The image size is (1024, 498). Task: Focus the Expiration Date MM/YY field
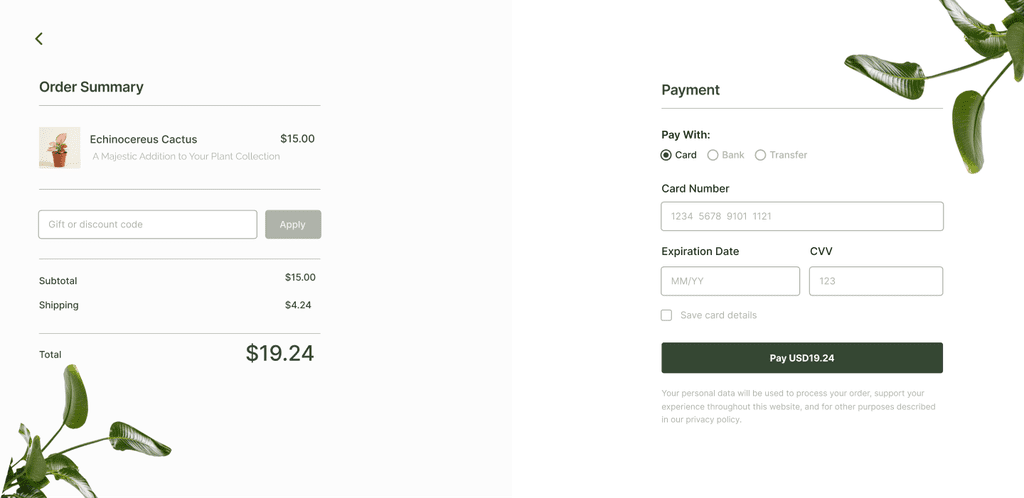pos(730,281)
